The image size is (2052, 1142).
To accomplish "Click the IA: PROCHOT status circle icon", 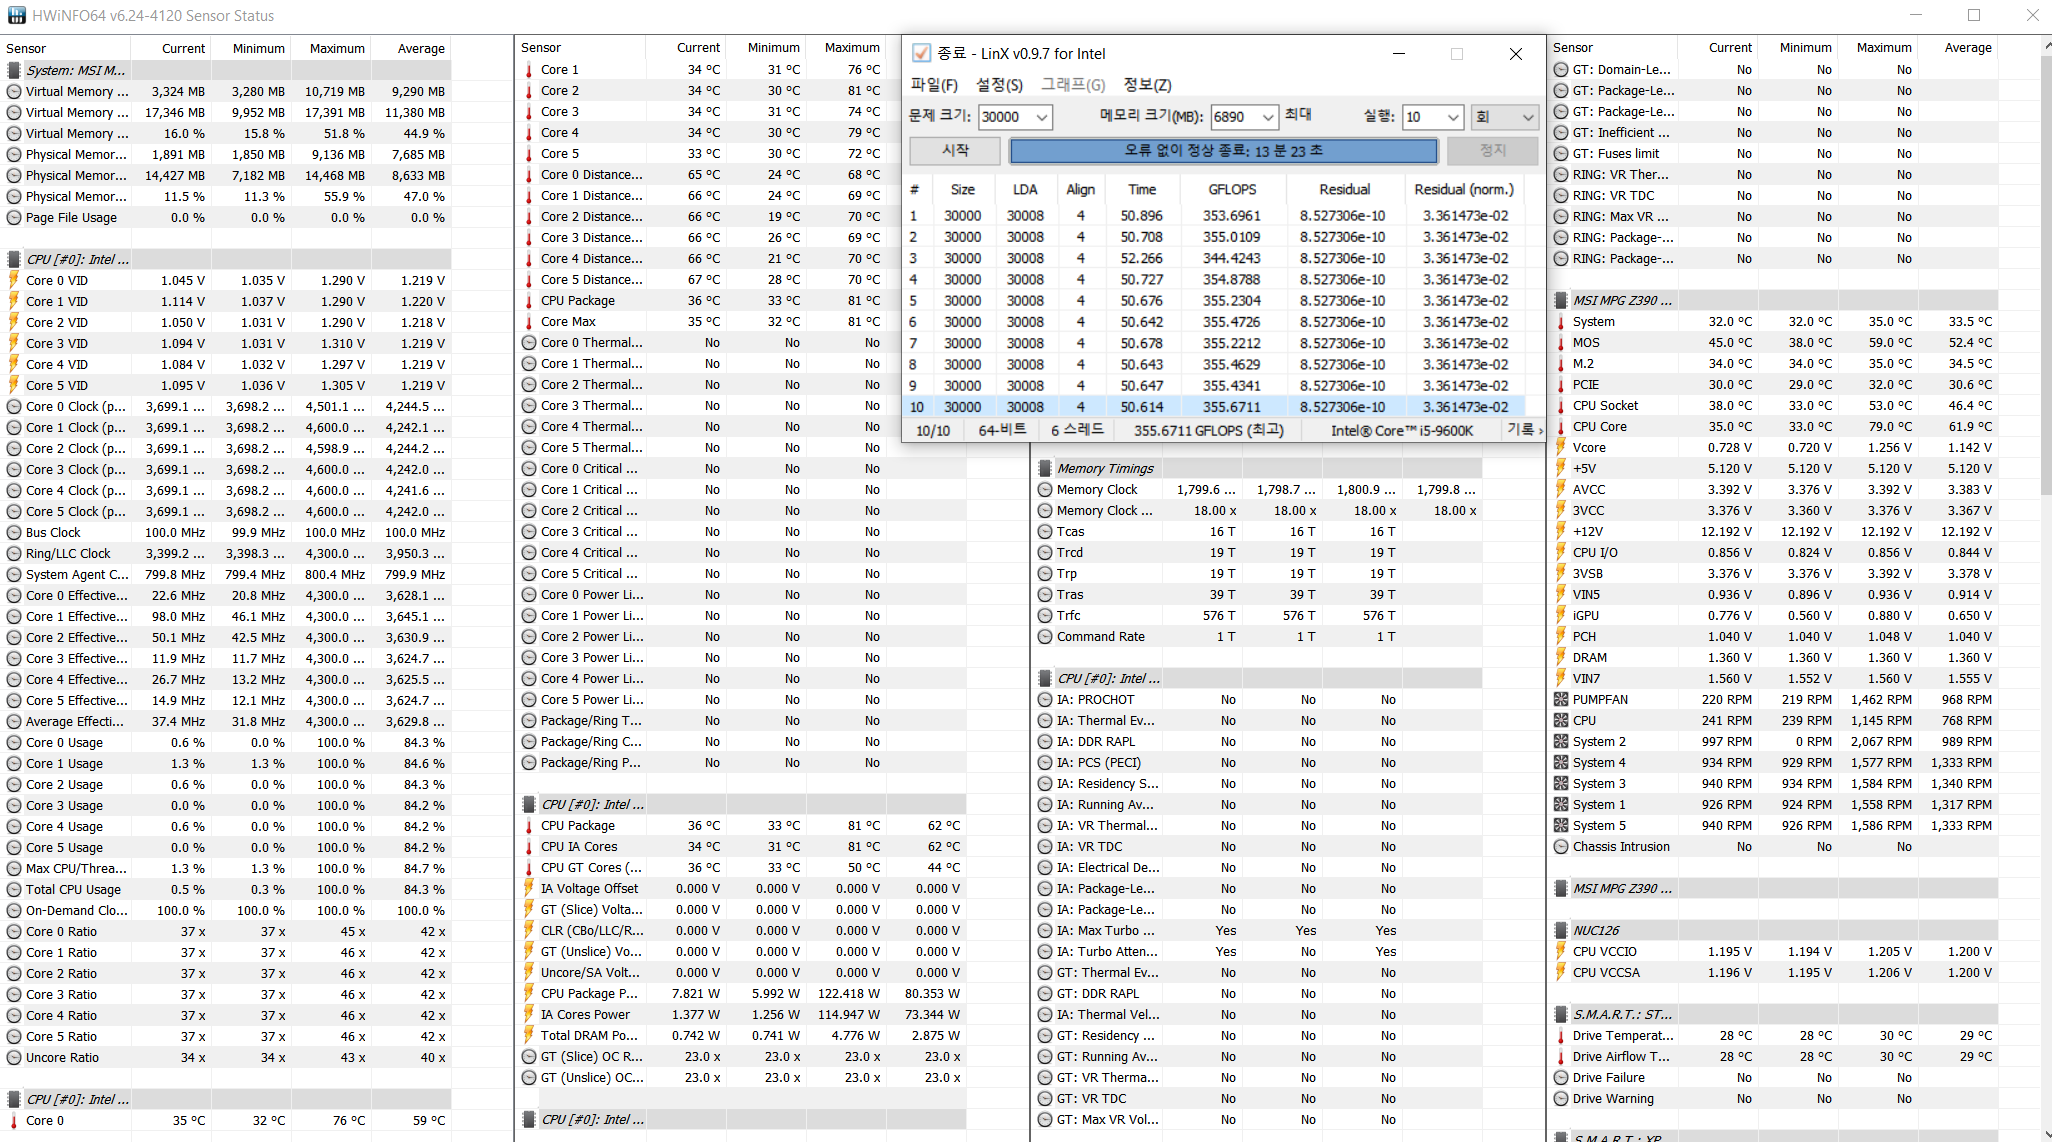I will point(1045,699).
